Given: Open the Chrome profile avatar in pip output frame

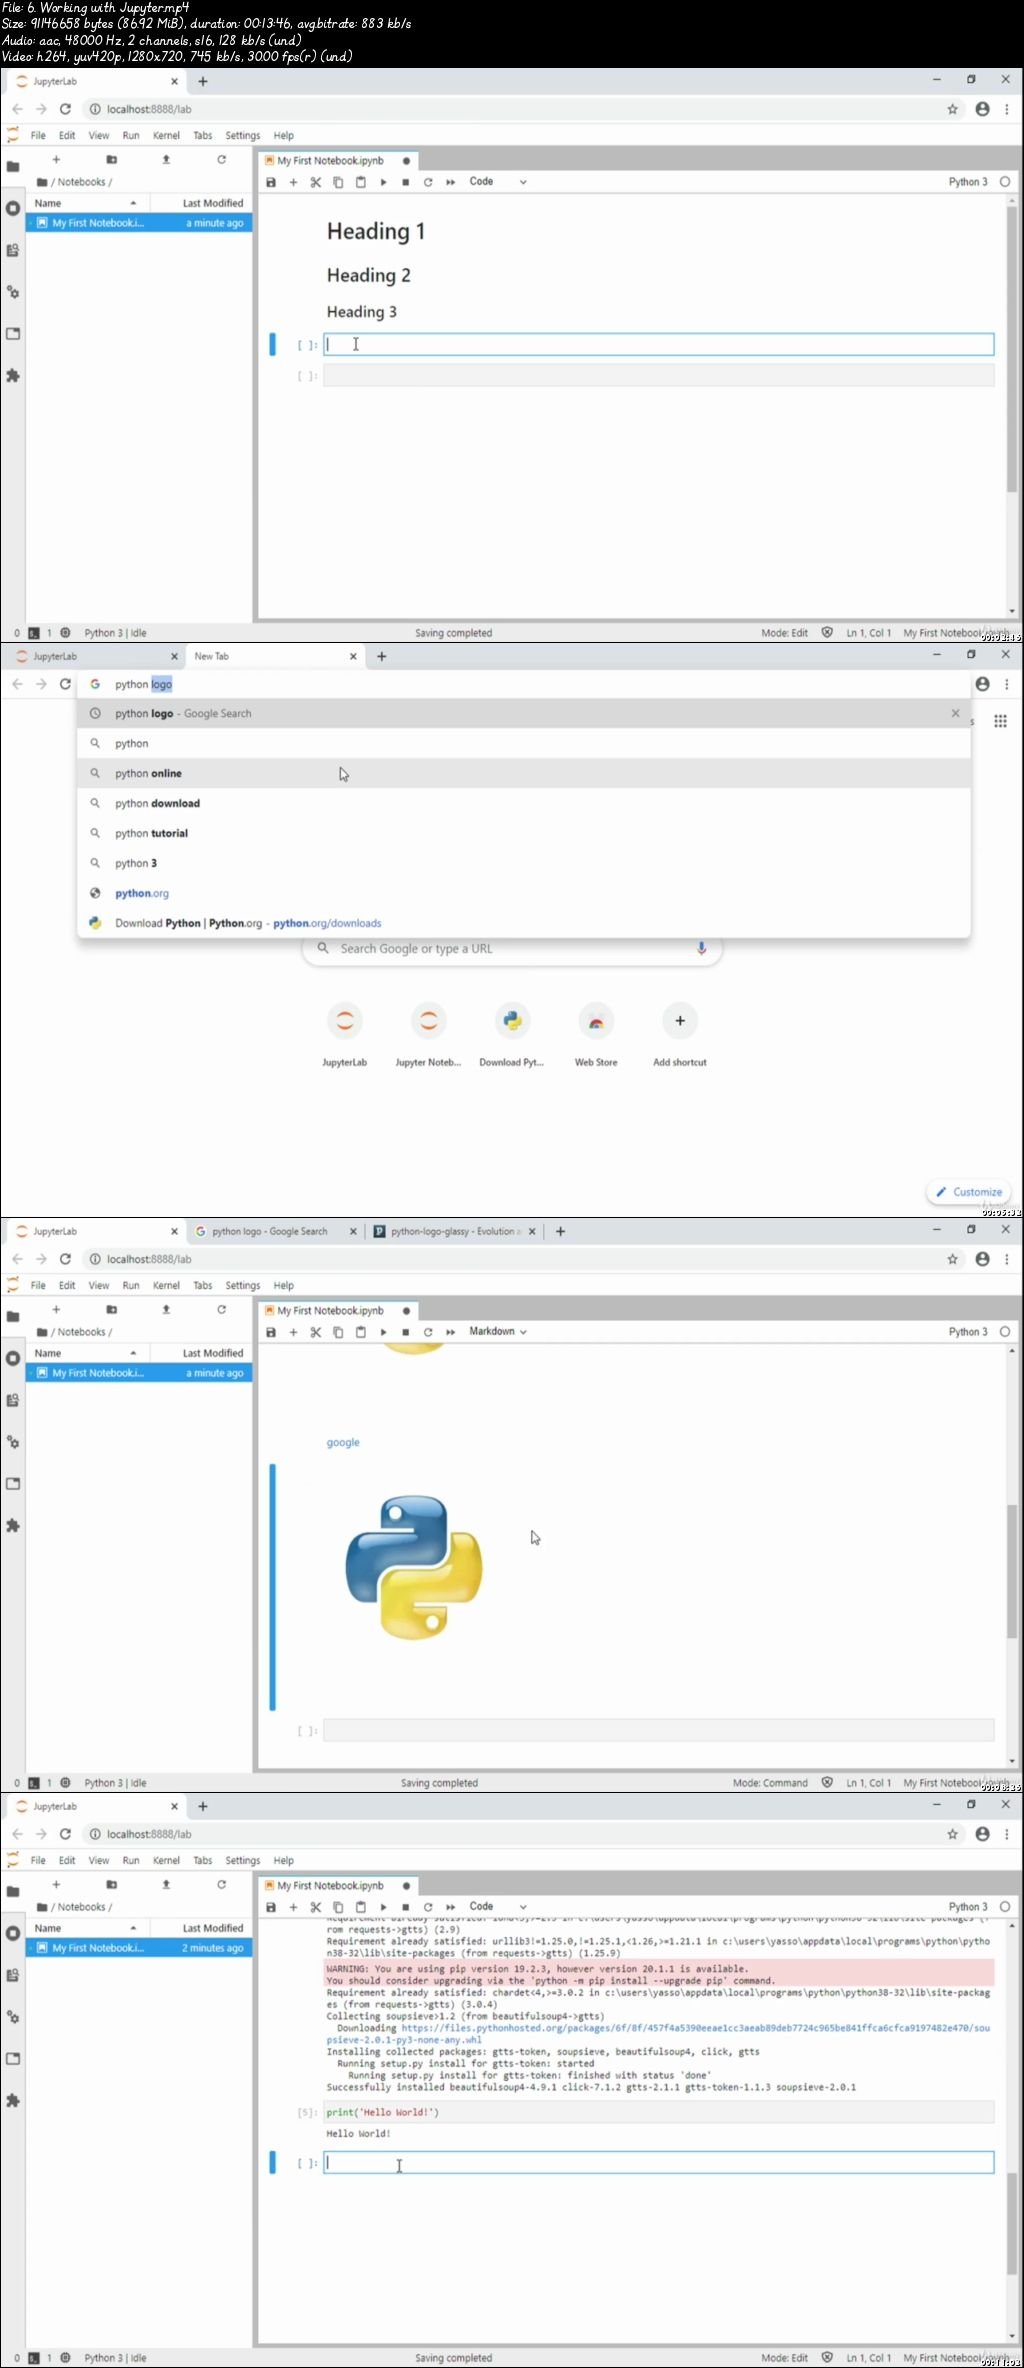Looking at the screenshot, I should tap(983, 1834).
